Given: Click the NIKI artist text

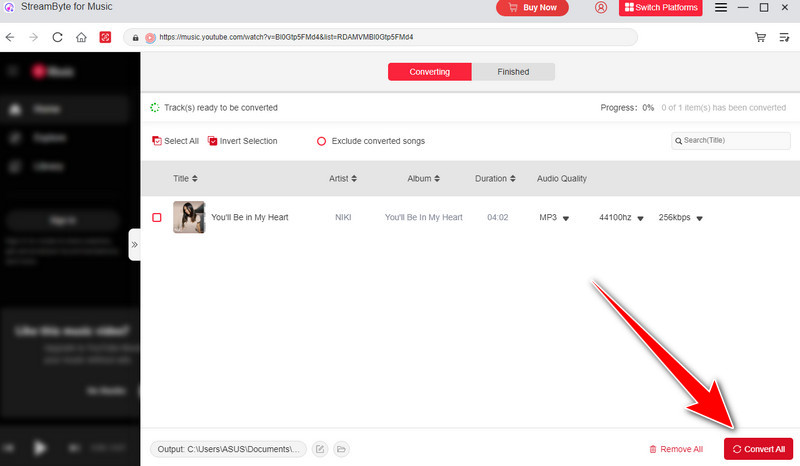Looking at the screenshot, I should 343,217.
